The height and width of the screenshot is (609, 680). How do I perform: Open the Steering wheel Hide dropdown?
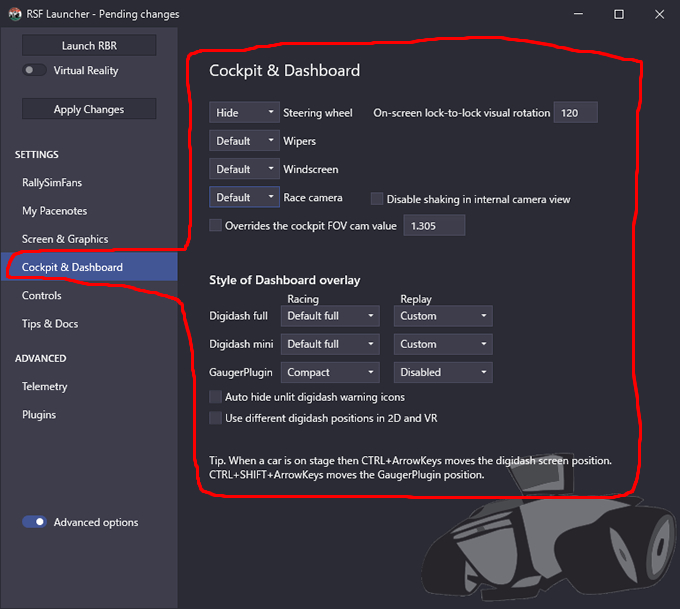click(244, 113)
